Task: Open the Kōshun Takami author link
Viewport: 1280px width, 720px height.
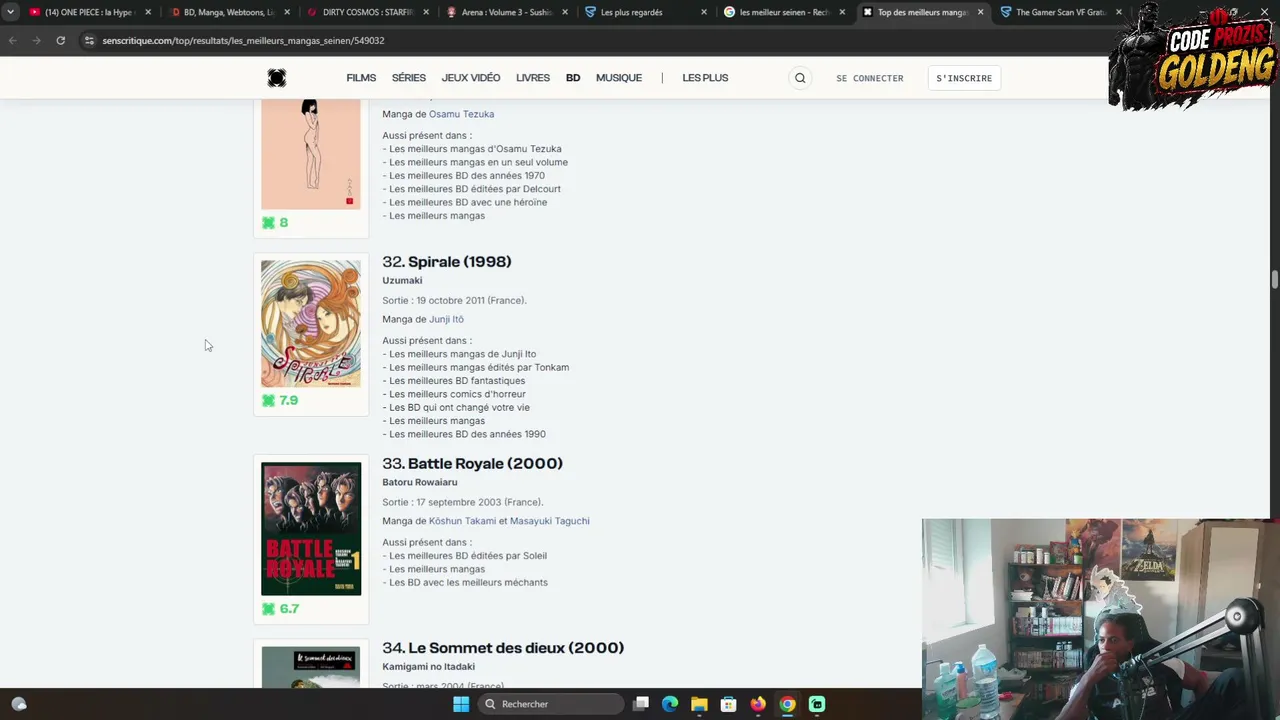Action: (x=462, y=521)
